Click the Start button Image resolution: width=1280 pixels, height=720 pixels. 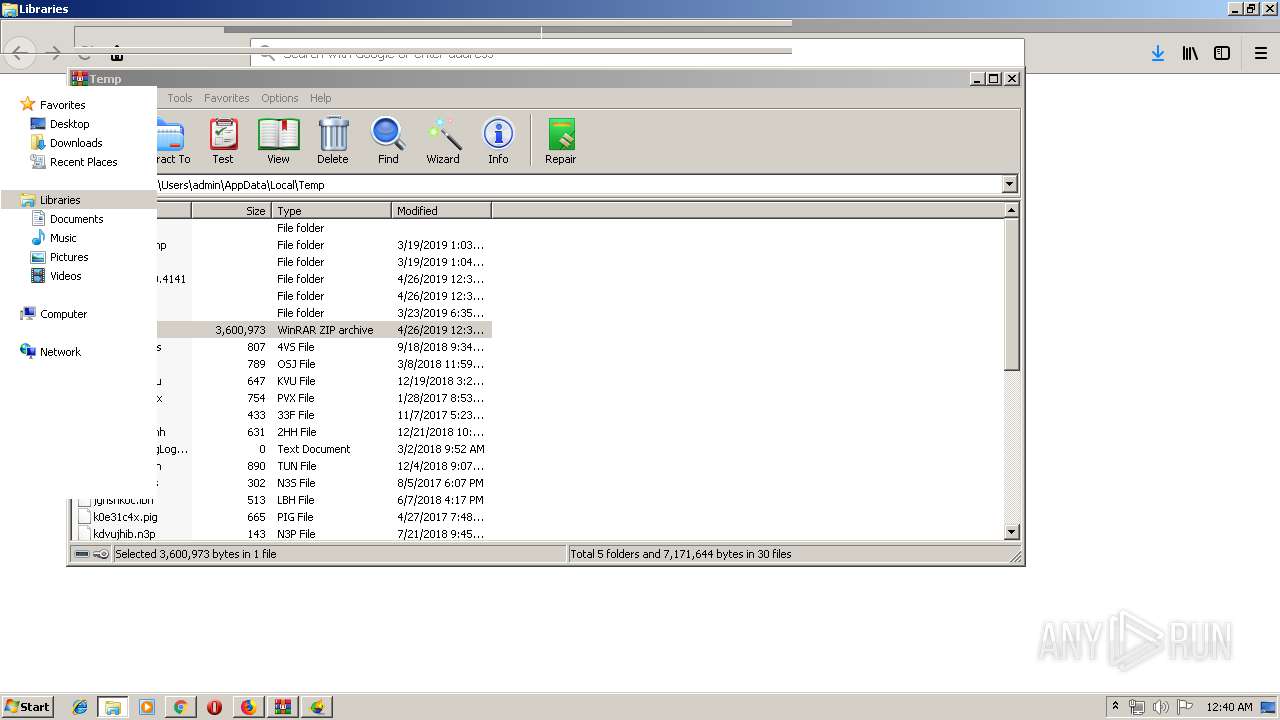27,707
